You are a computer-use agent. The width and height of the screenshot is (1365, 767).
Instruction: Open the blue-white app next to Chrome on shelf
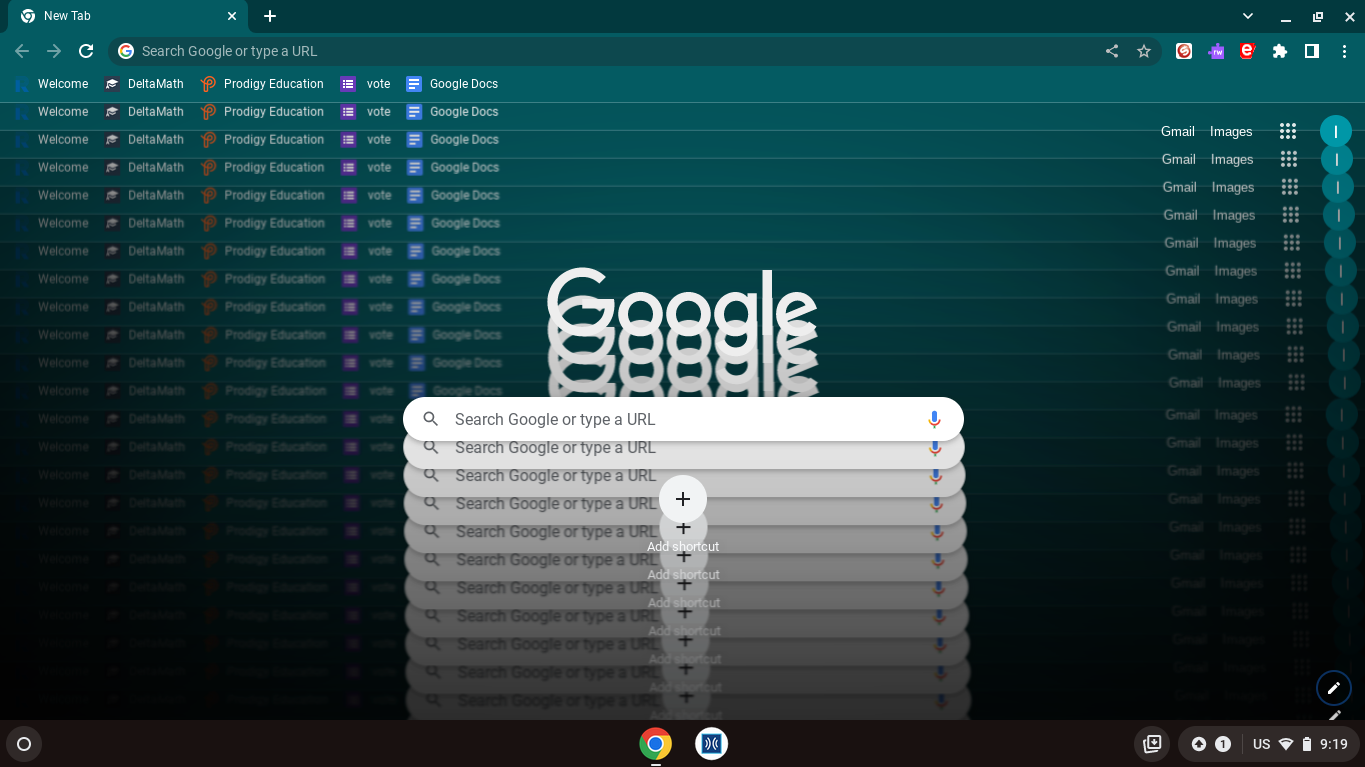[712, 744]
